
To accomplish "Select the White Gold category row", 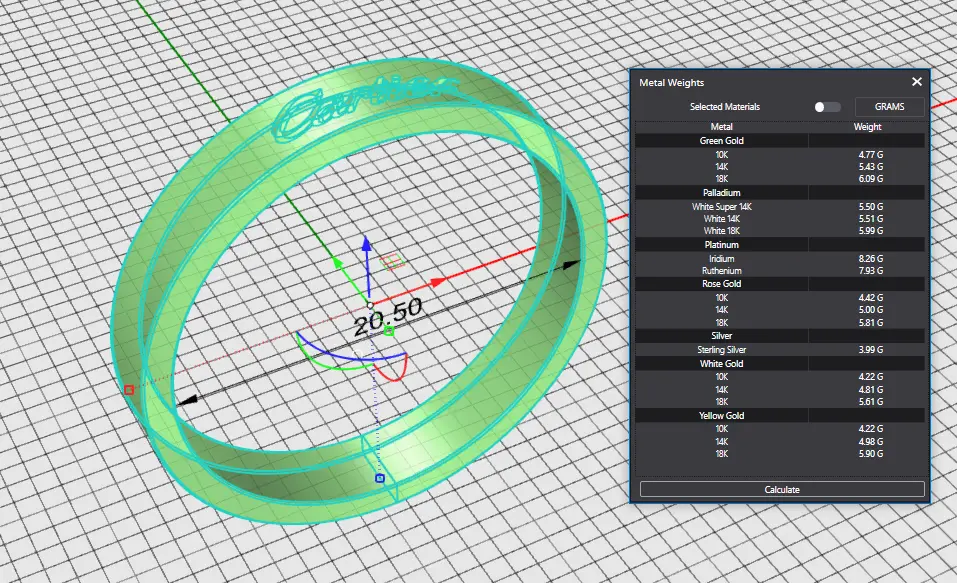I will coord(779,363).
